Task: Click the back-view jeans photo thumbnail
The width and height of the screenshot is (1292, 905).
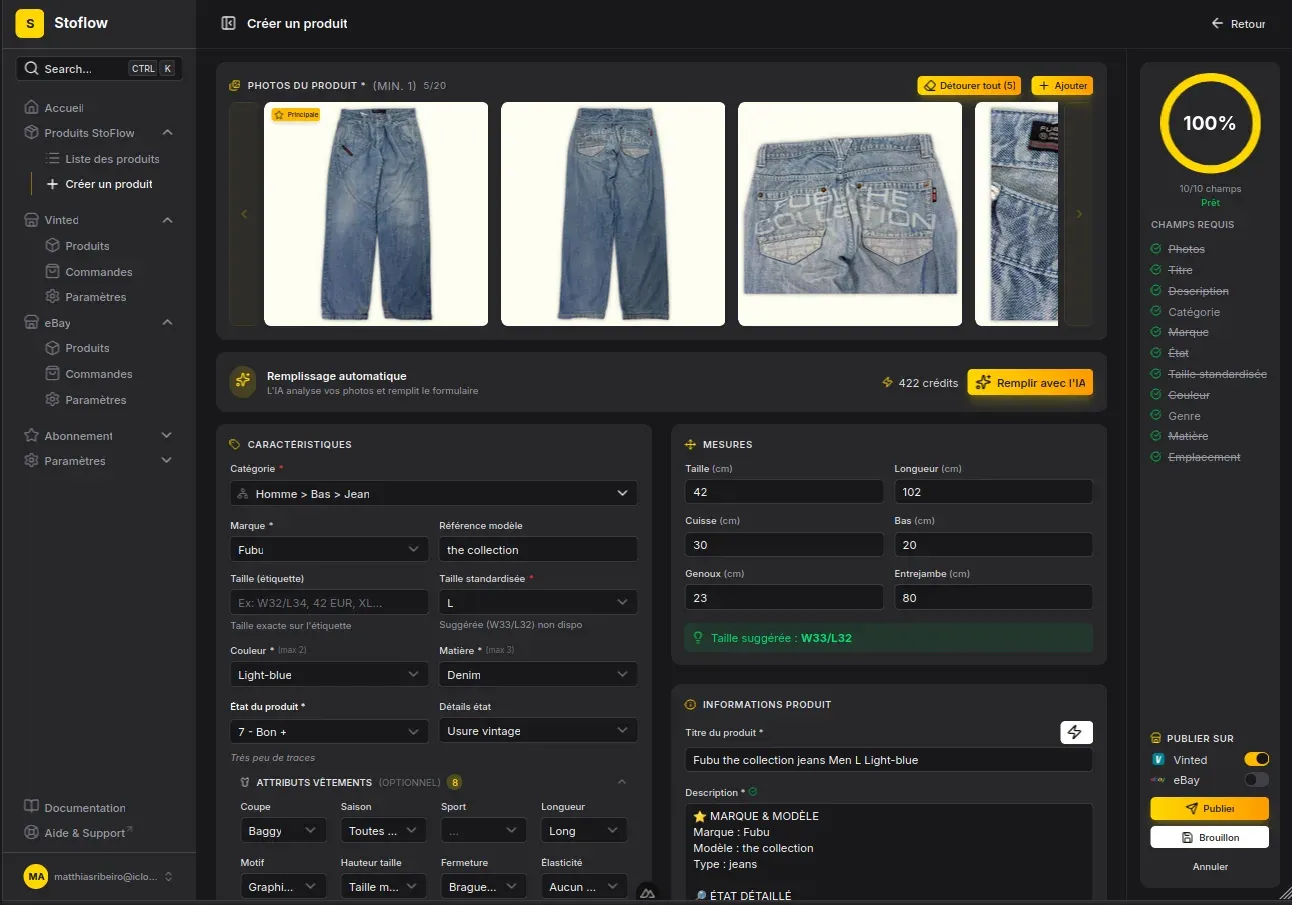Action: [x=613, y=213]
